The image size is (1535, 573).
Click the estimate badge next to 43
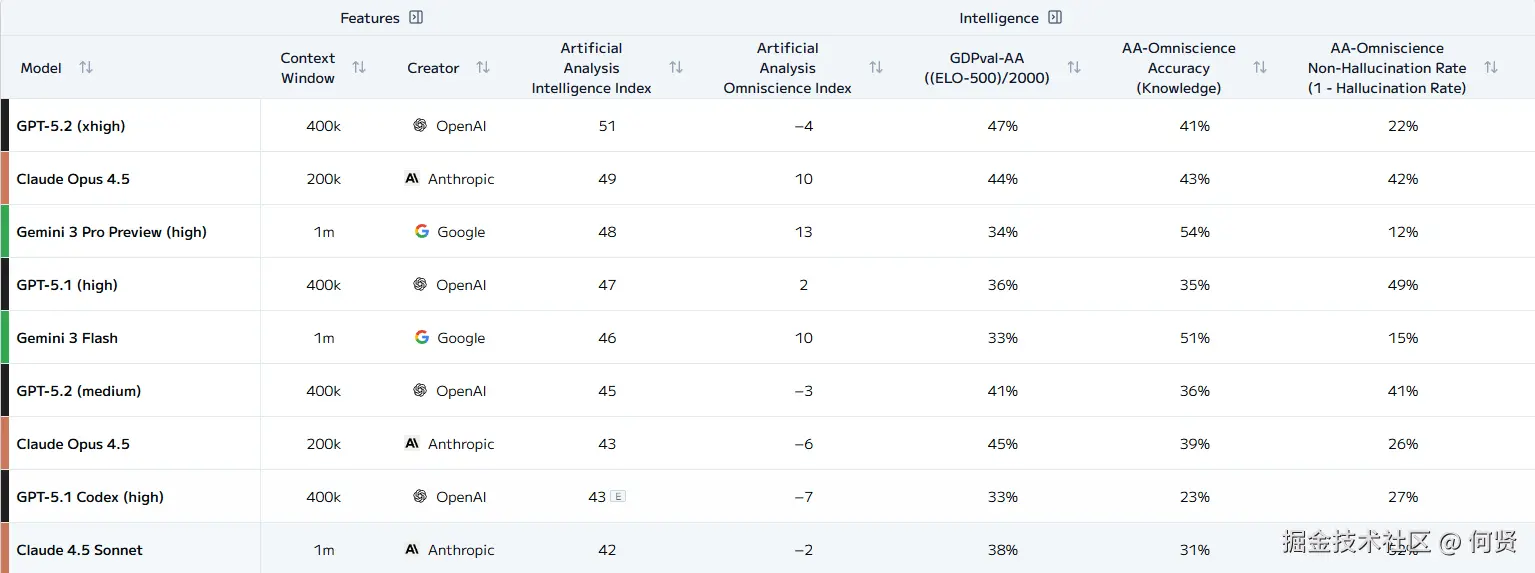[x=618, y=497]
